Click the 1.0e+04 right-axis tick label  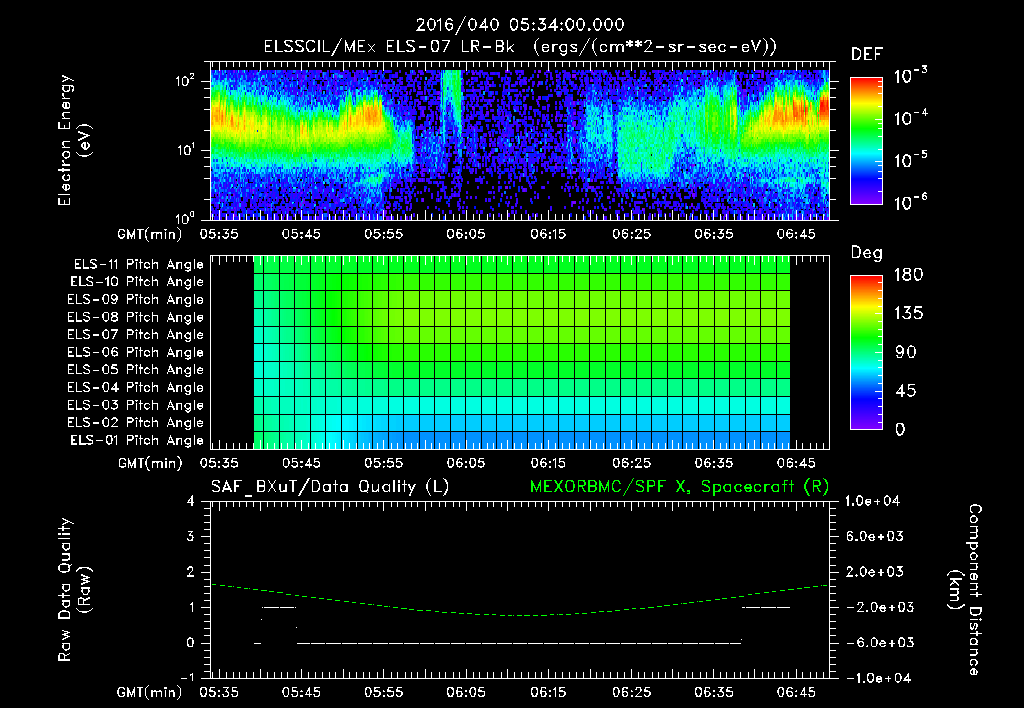point(872,501)
